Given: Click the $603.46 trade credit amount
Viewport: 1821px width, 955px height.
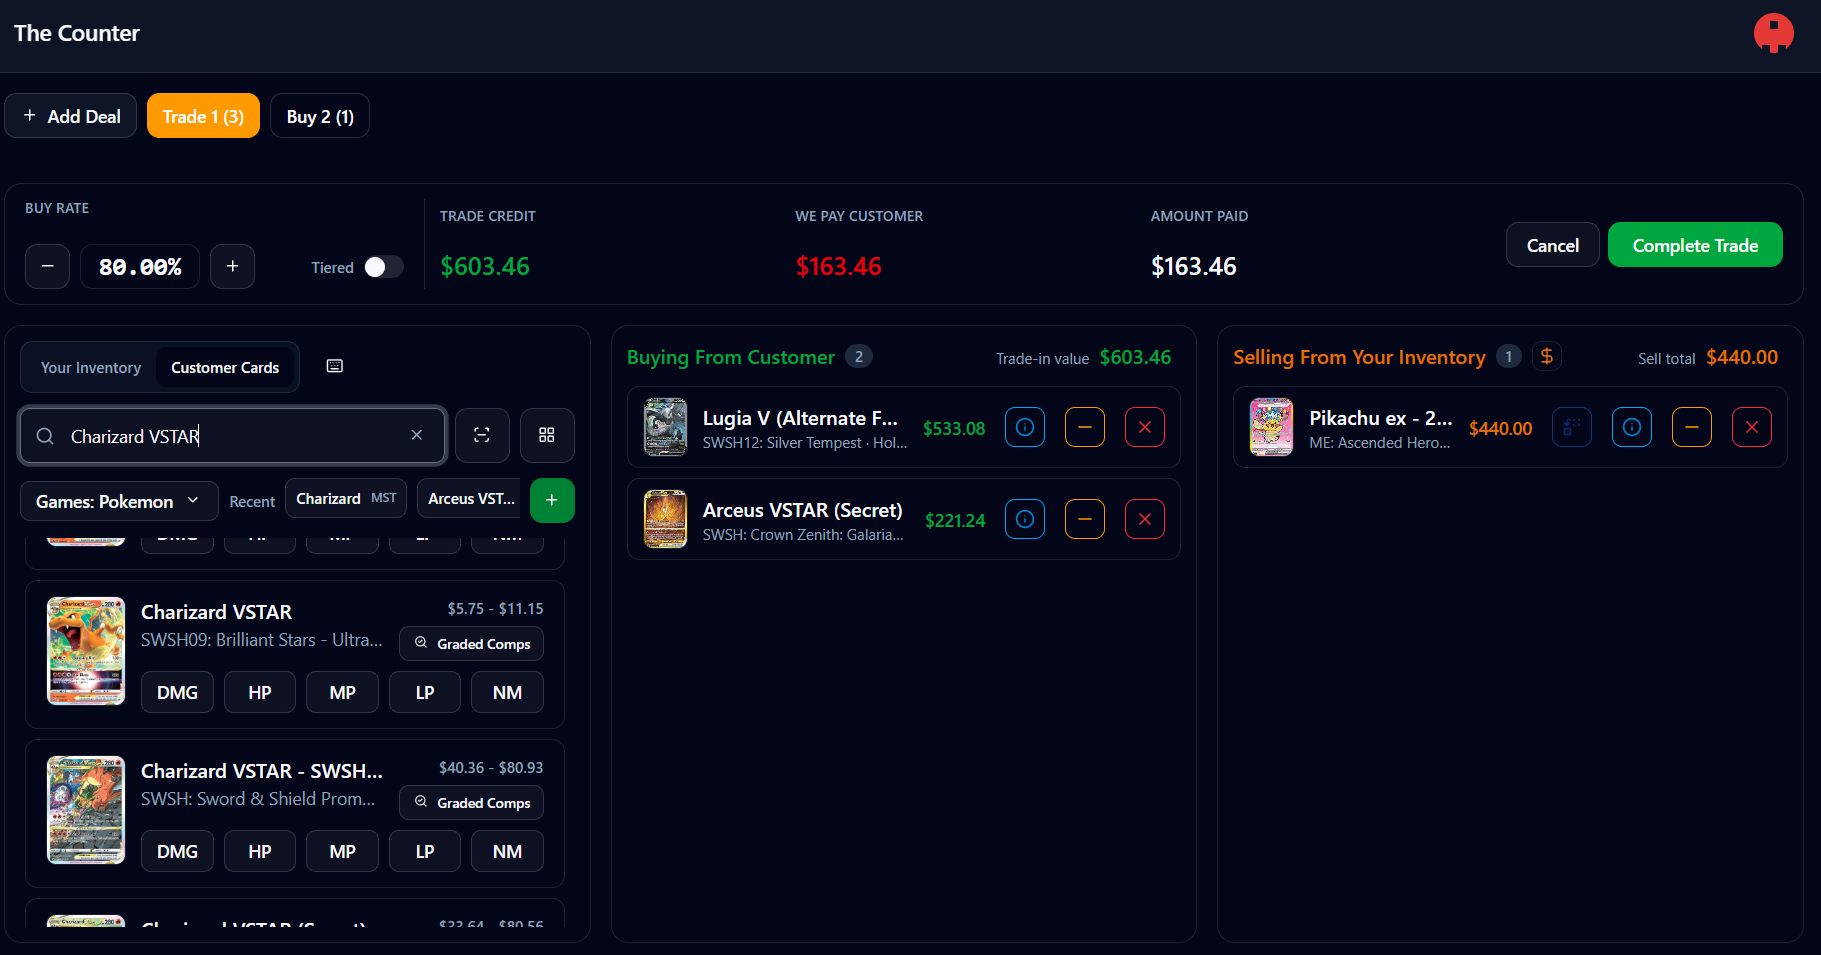Looking at the screenshot, I should click(x=485, y=267).
